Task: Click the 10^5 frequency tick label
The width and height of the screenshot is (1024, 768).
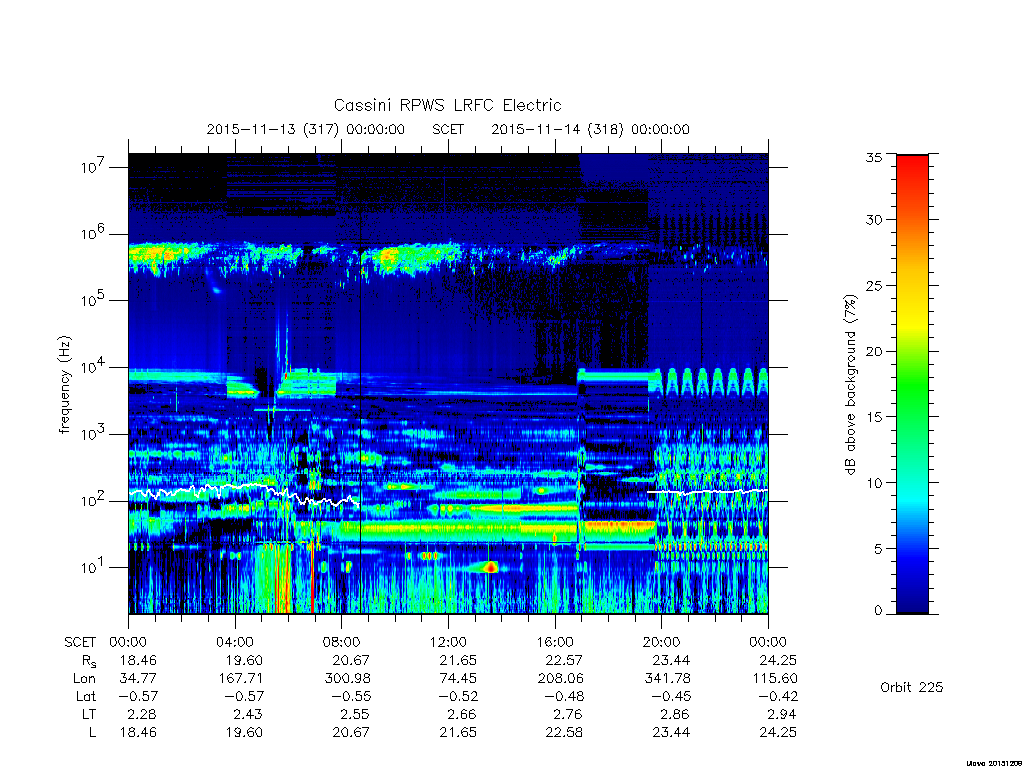Action: (x=93, y=300)
